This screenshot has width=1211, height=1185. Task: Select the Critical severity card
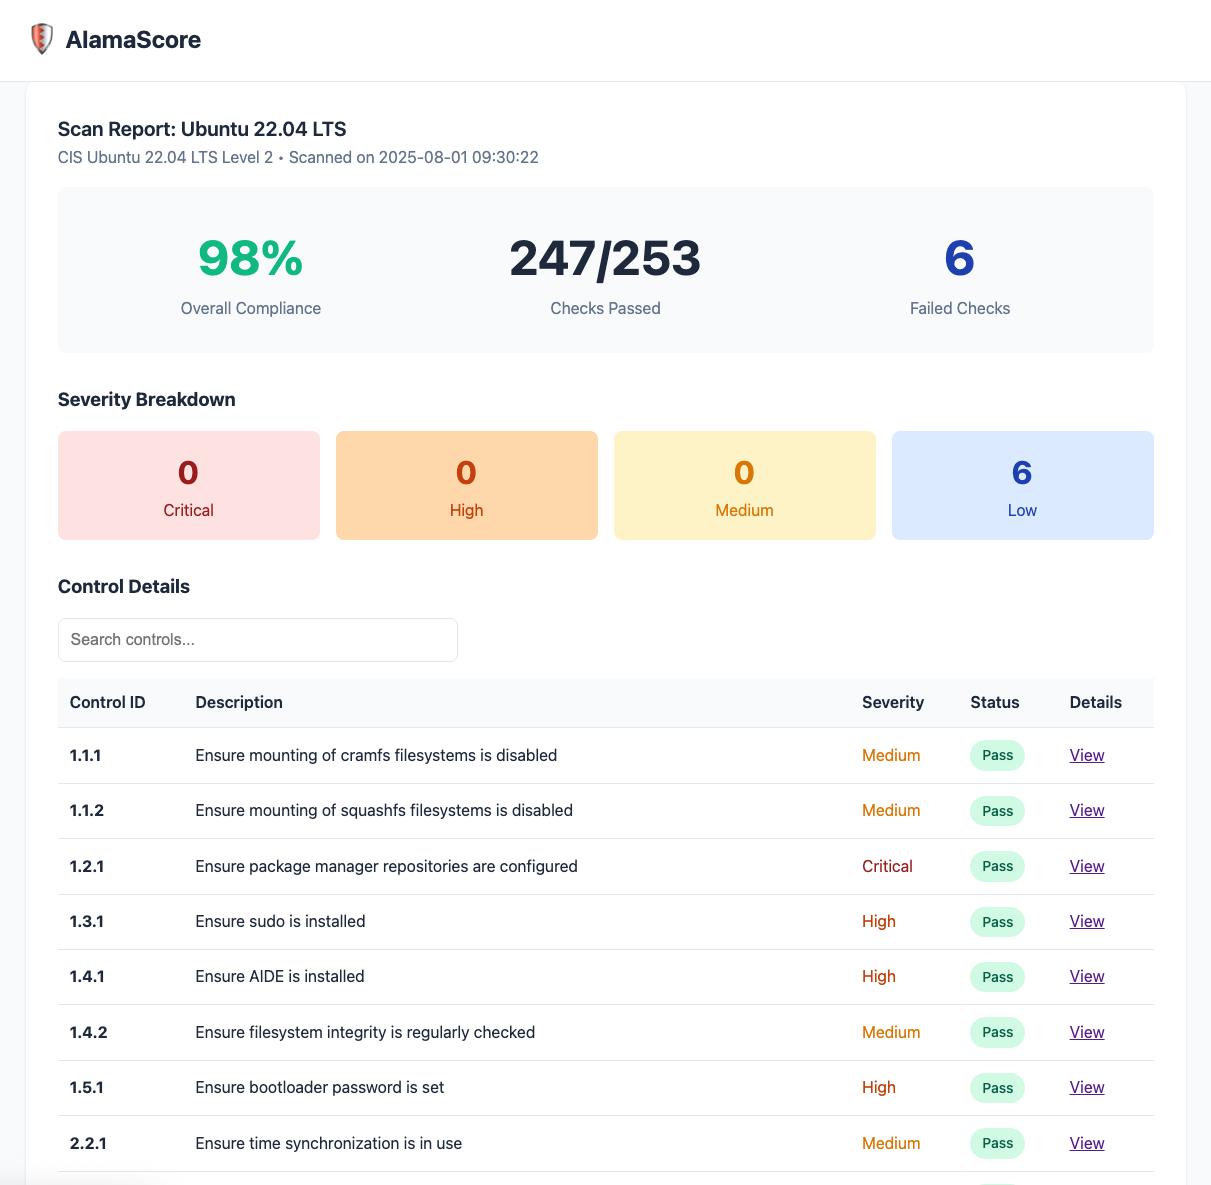pos(189,486)
